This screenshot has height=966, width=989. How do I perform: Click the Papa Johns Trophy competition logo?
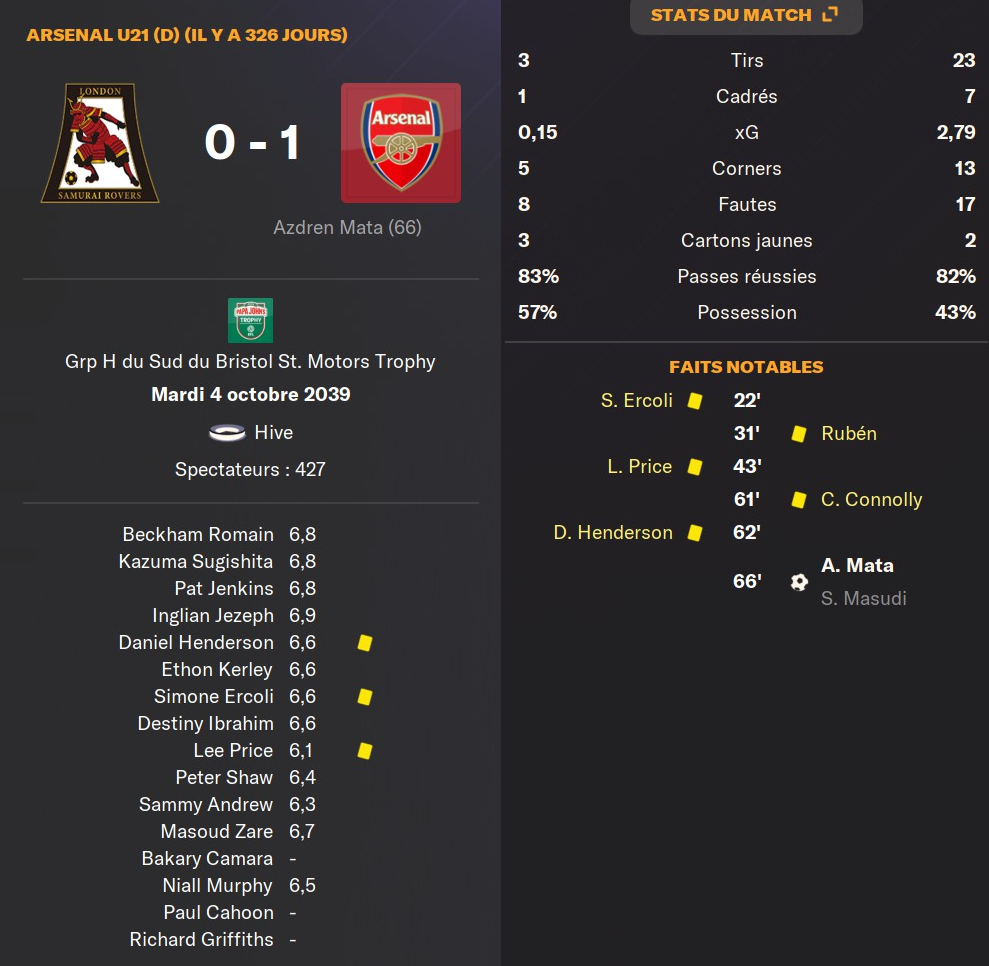click(x=250, y=320)
